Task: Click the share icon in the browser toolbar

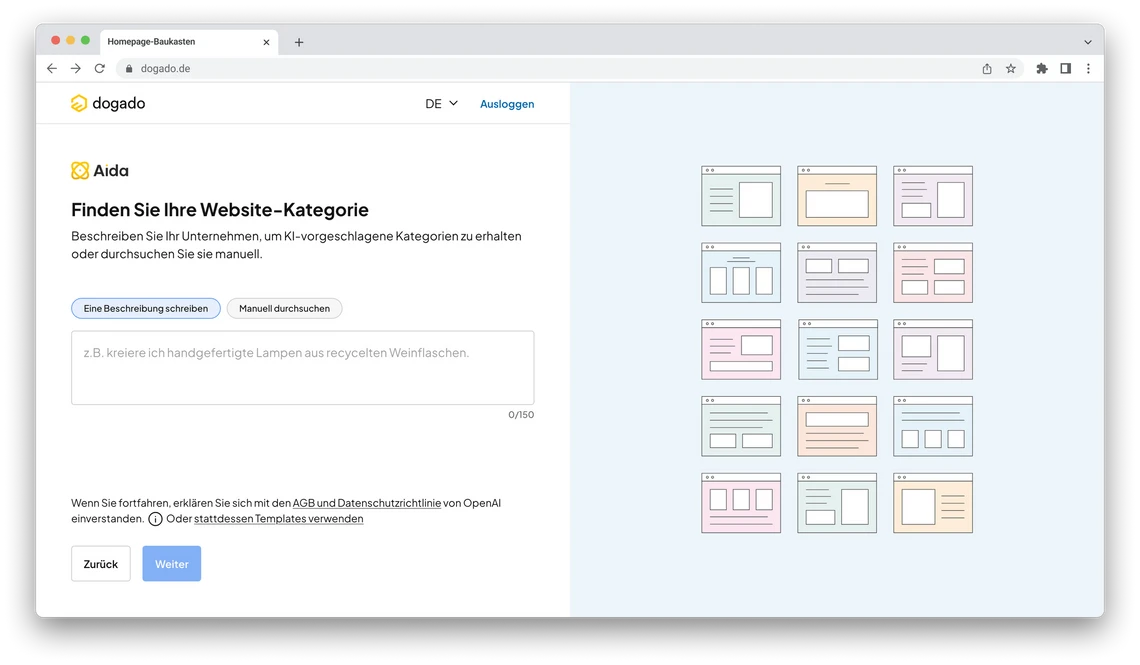Action: pyautogui.click(x=986, y=68)
